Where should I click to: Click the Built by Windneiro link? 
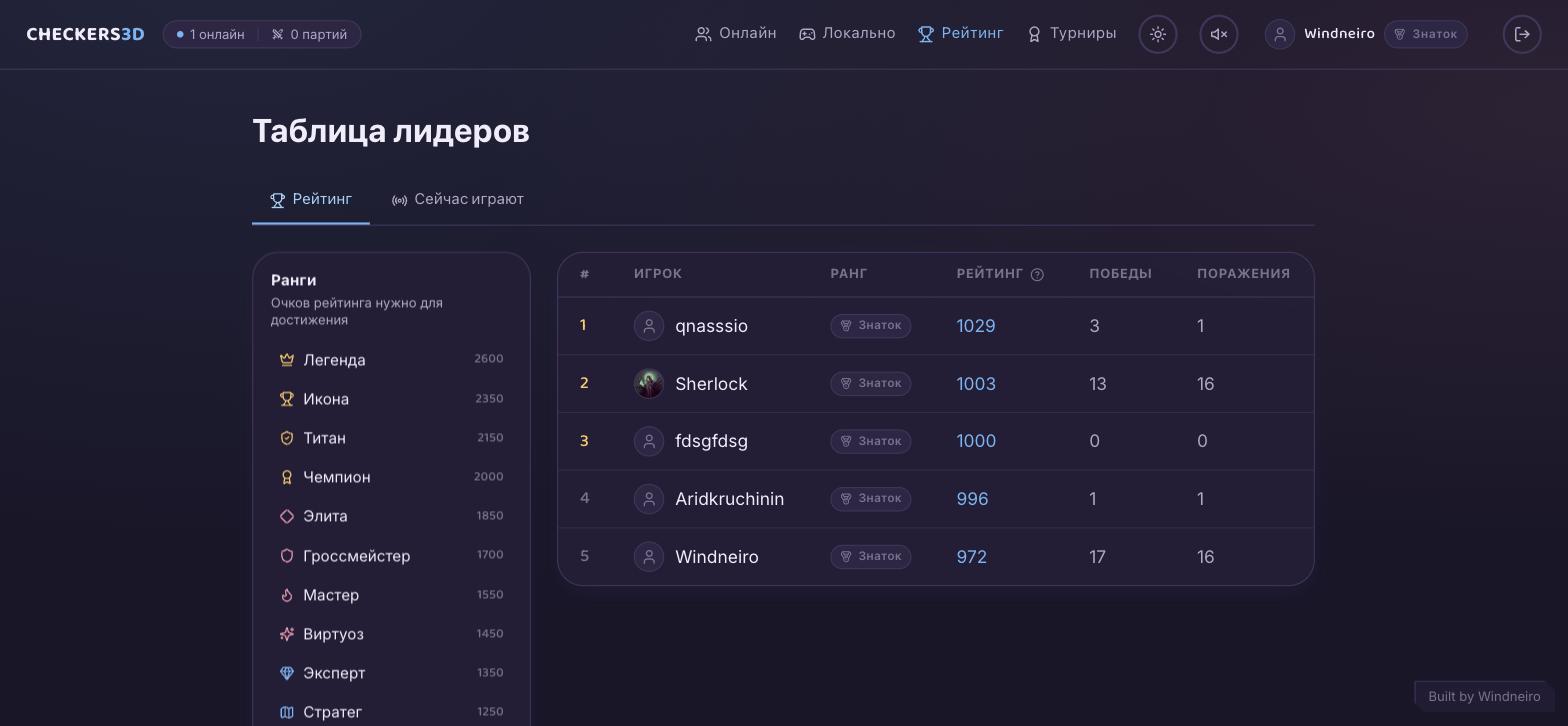point(1484,696)
